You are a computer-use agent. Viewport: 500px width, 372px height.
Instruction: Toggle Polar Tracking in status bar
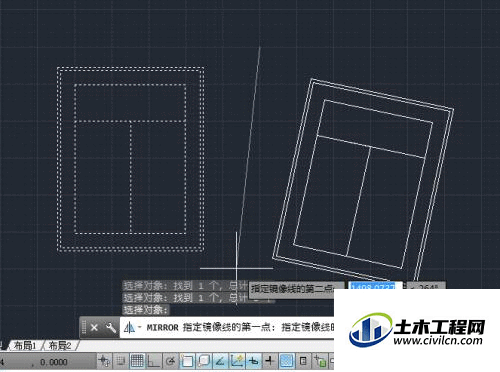pyautogui.click(x=170, y=361)
